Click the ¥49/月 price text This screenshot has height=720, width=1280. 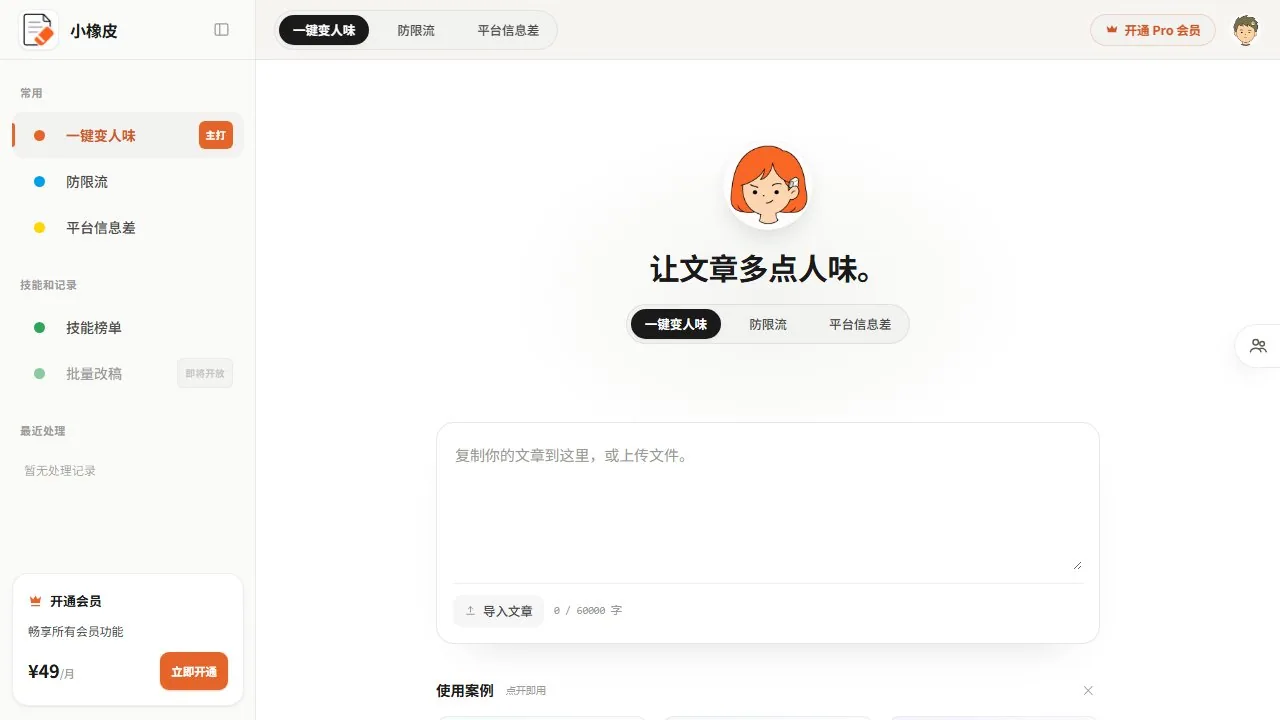click(51, 672)
